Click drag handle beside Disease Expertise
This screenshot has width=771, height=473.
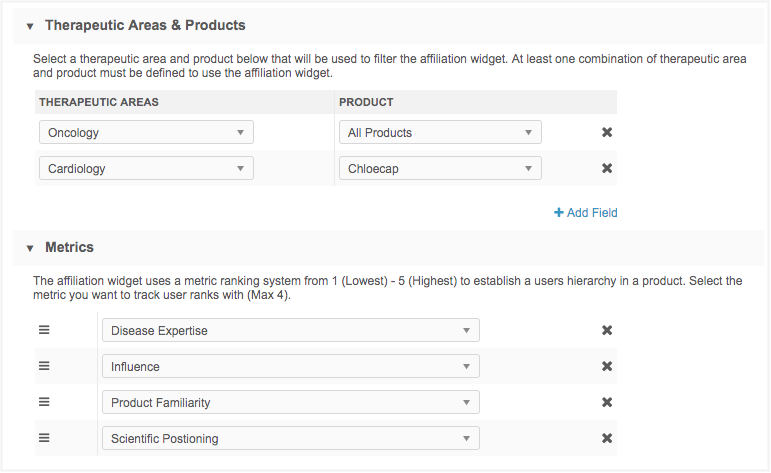point(44,330)
